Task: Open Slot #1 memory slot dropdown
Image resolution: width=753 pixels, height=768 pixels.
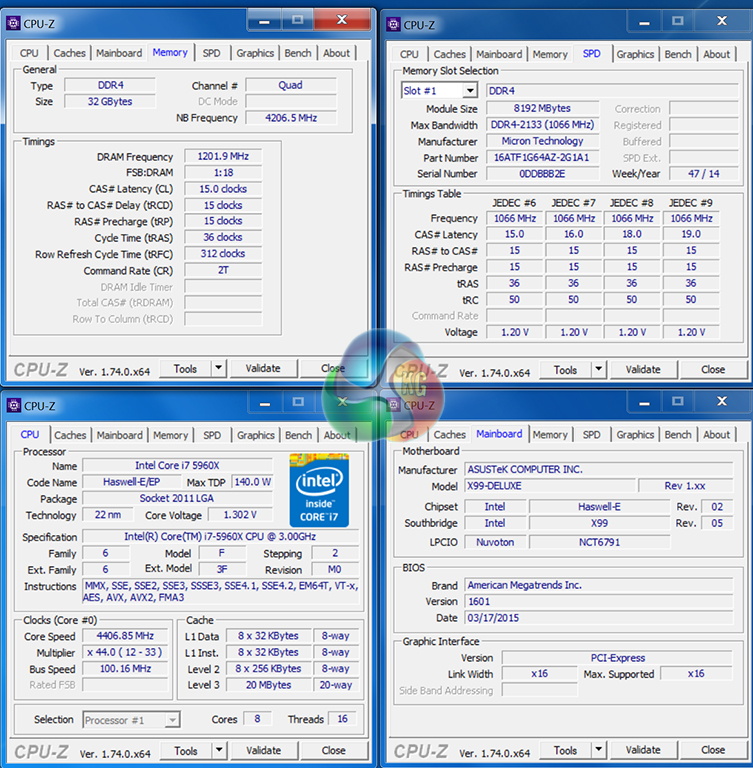Action: click(x=470, y=91)
